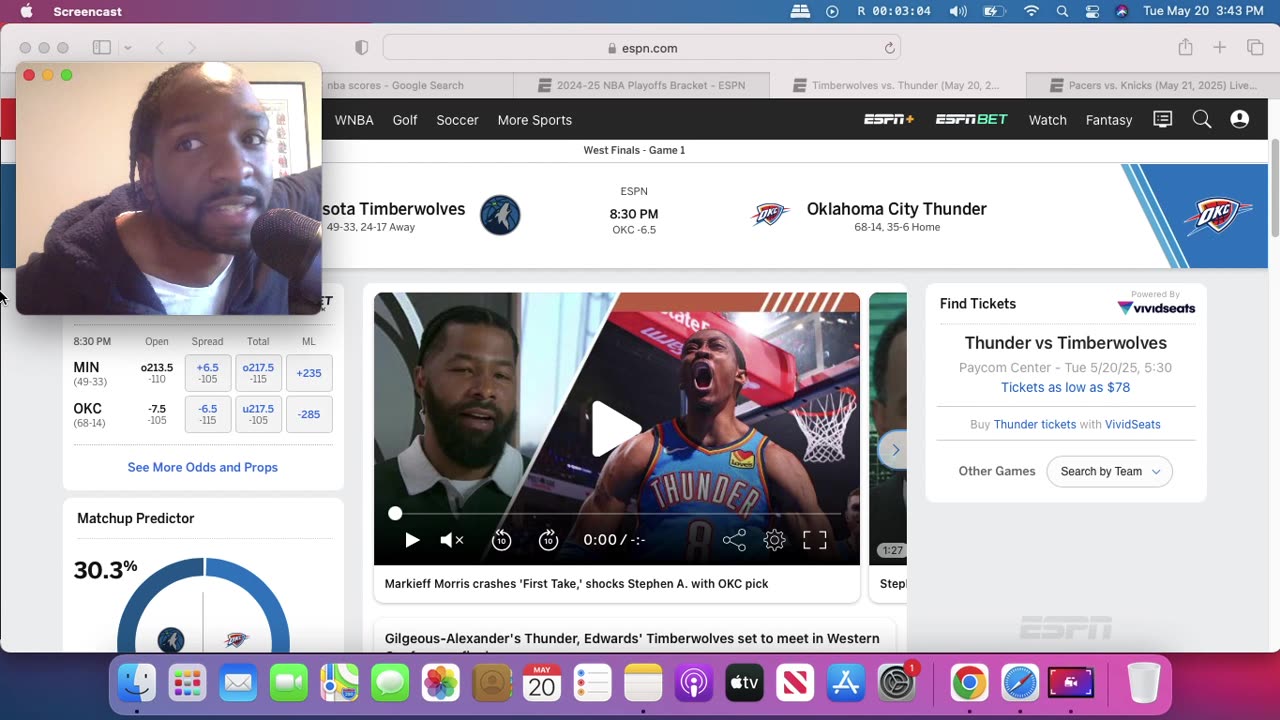
Task: Show Safari tab overview
Action: click(1255, 48)
